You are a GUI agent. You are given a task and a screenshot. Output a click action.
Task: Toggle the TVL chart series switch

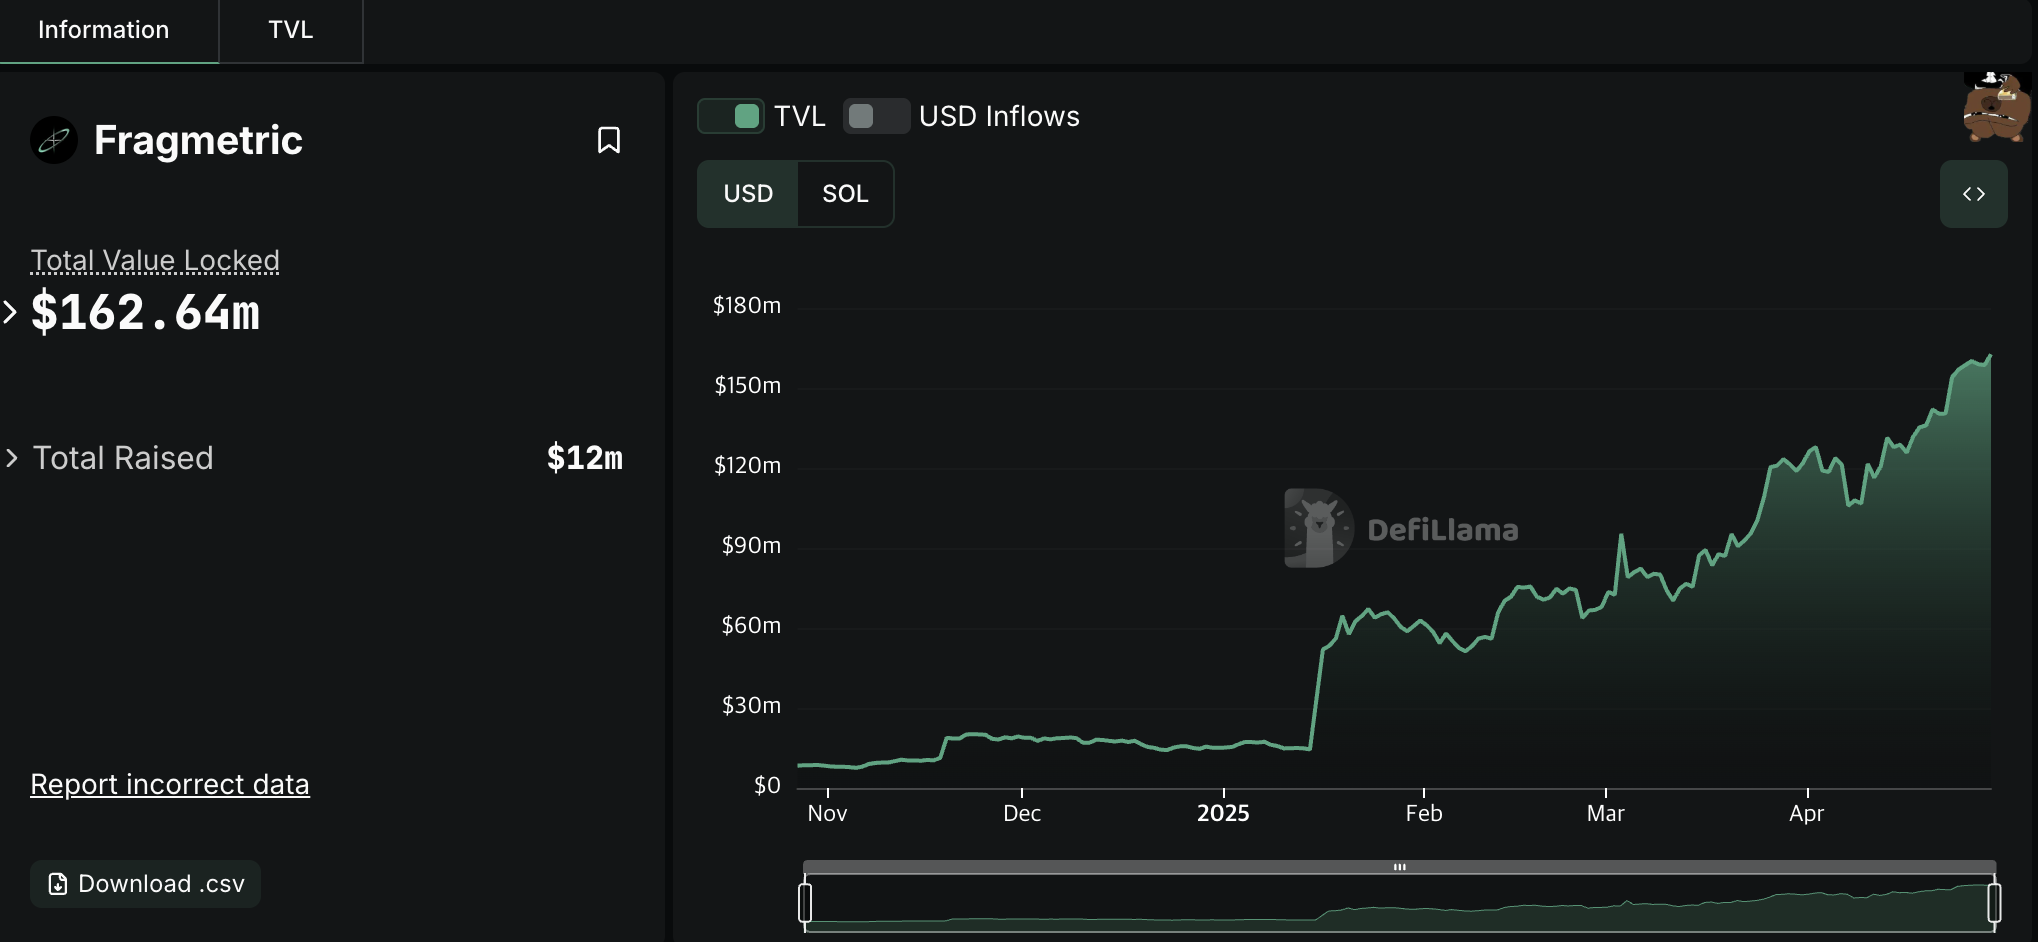point(731,116)
